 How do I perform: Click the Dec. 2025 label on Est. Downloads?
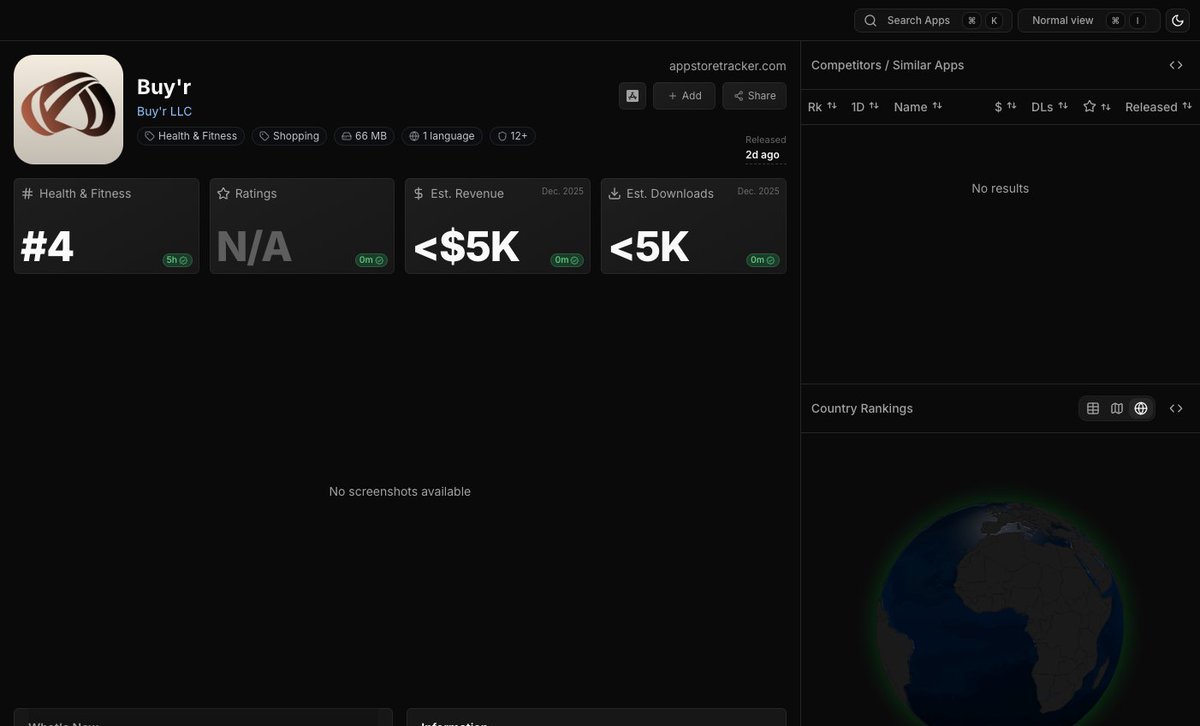(759, 191)
